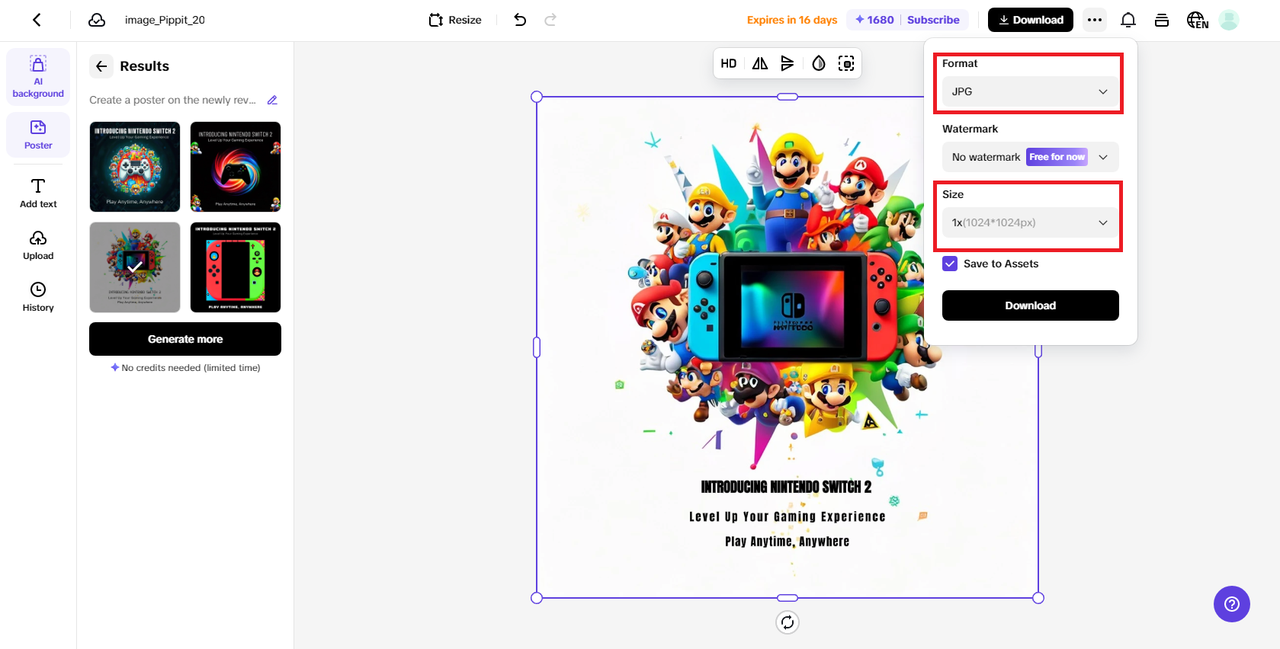Open the AI background tool
This screenshot has height=649, width=1280.
(x=38, y=77)
